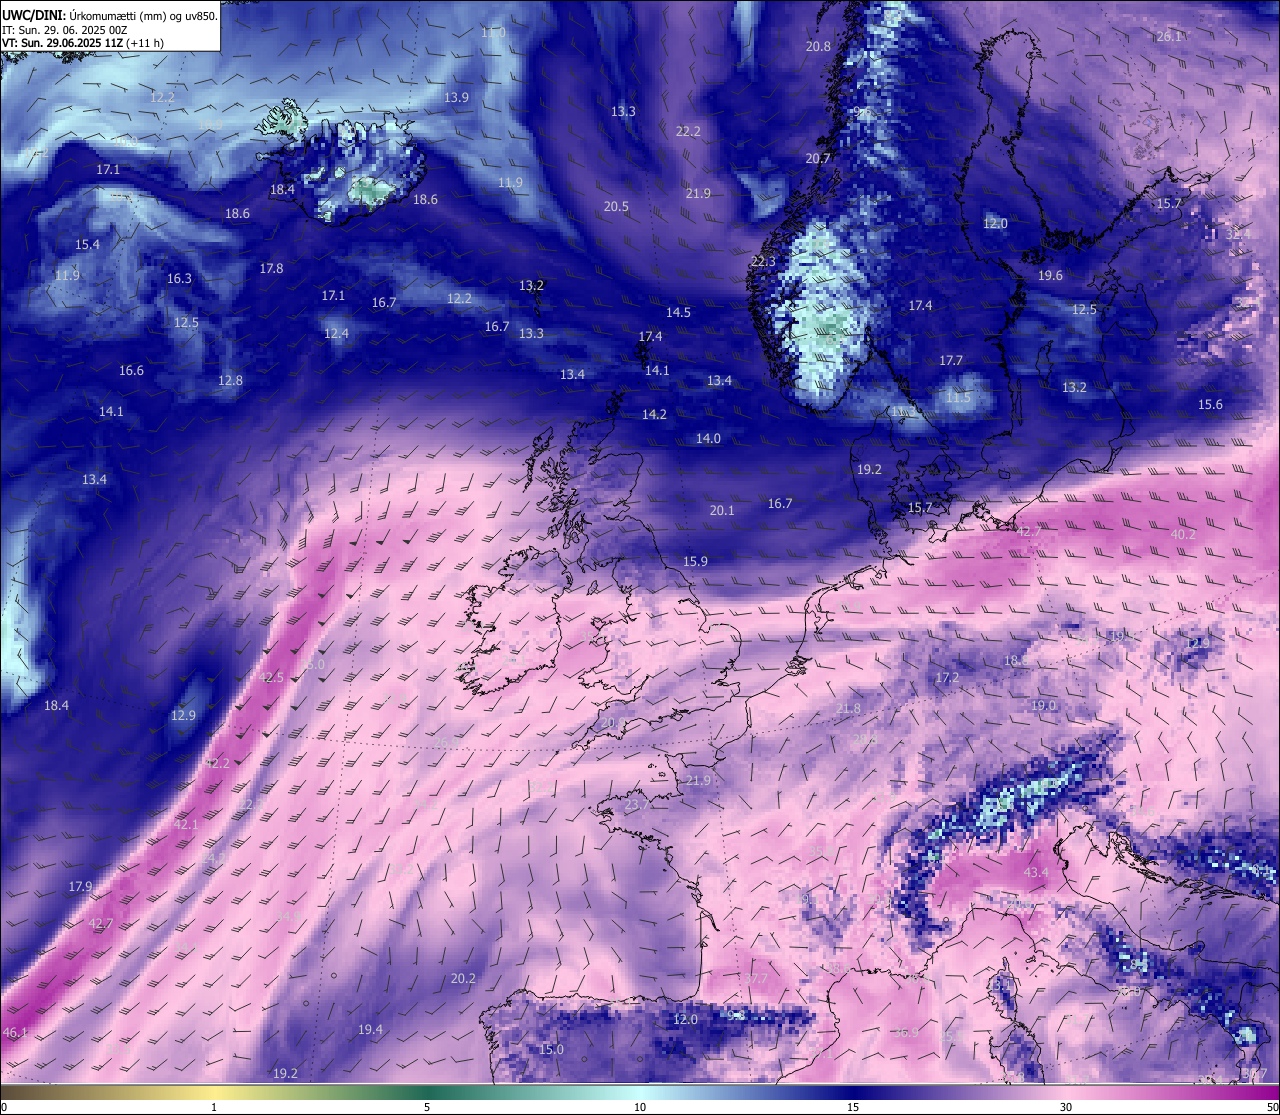Click the colorbar tick label 15
1280x1115 pixels.
tap(853, 1107)
